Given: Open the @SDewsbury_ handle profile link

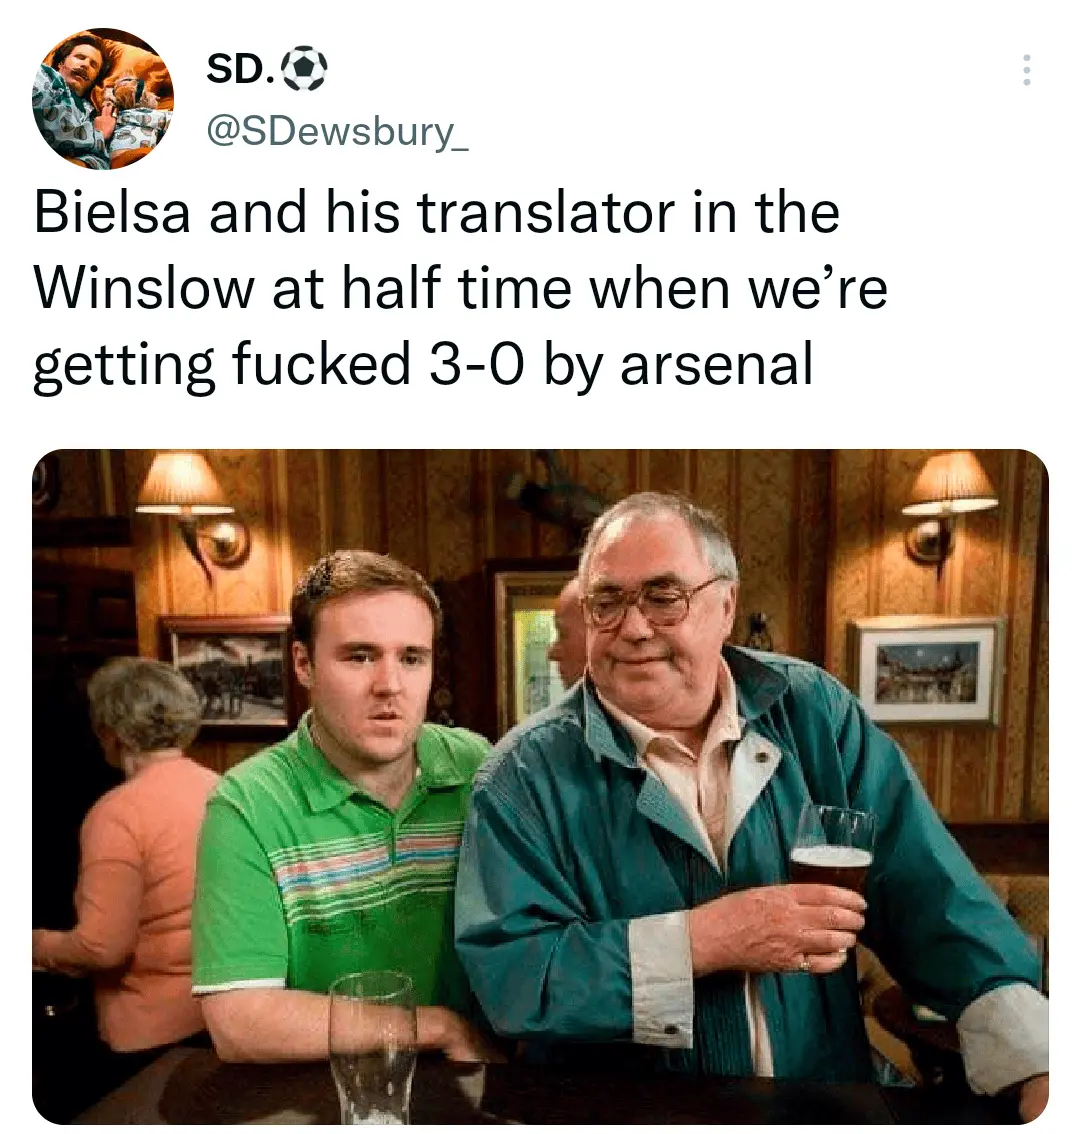Looking at the screenshot, I should (x=338, y=132).
